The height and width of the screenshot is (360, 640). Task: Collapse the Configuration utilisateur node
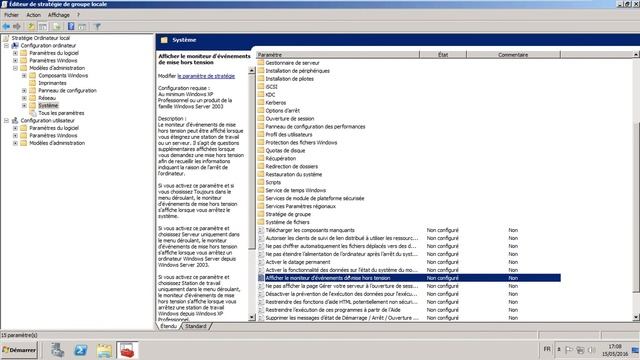[7, 120]
